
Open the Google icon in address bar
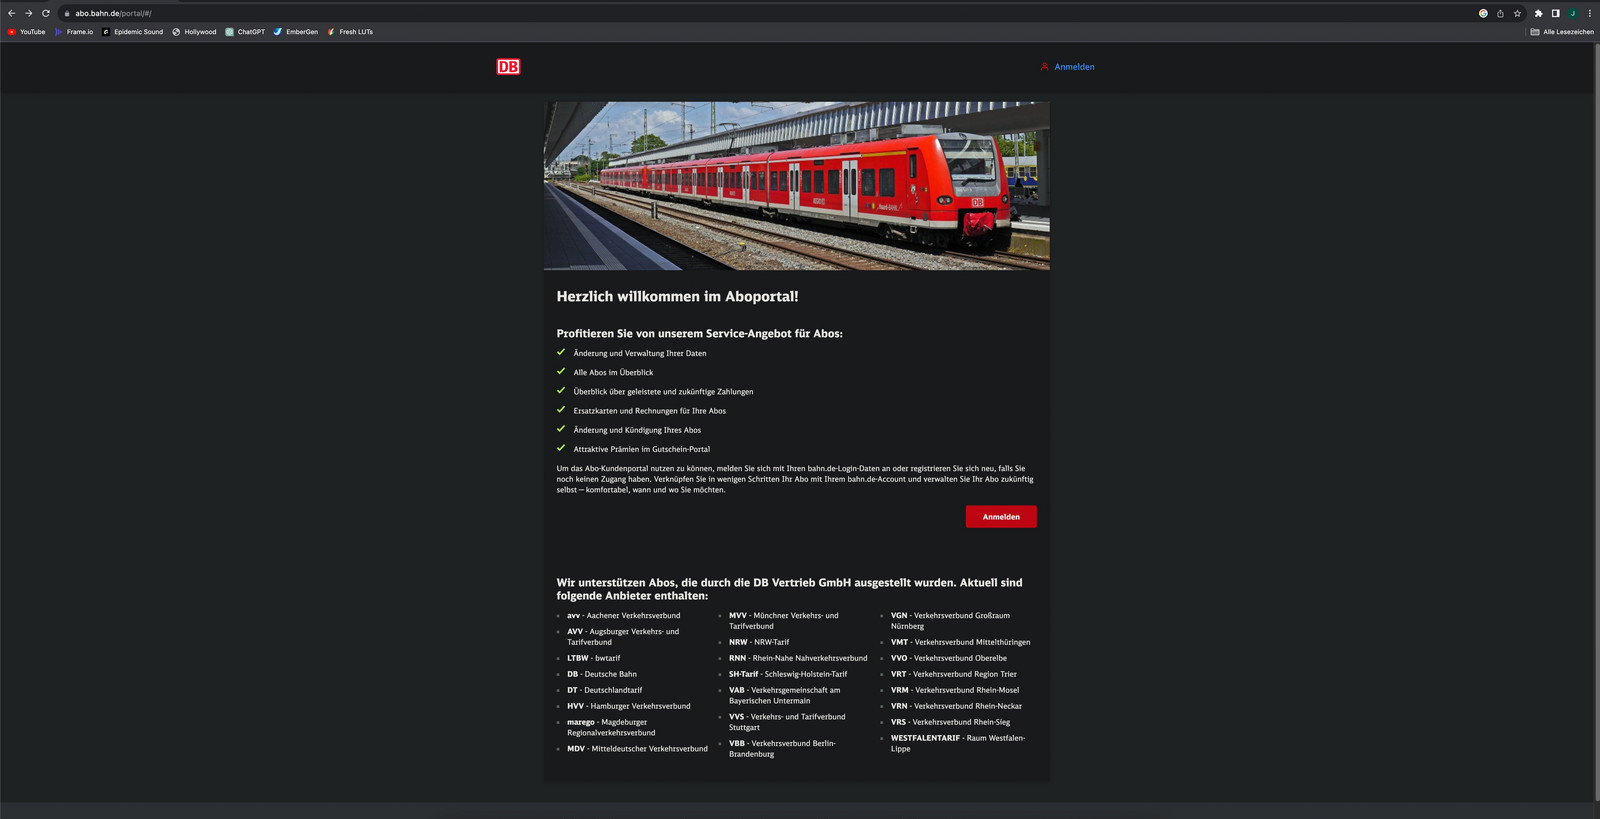click(x=1483, y=13)
